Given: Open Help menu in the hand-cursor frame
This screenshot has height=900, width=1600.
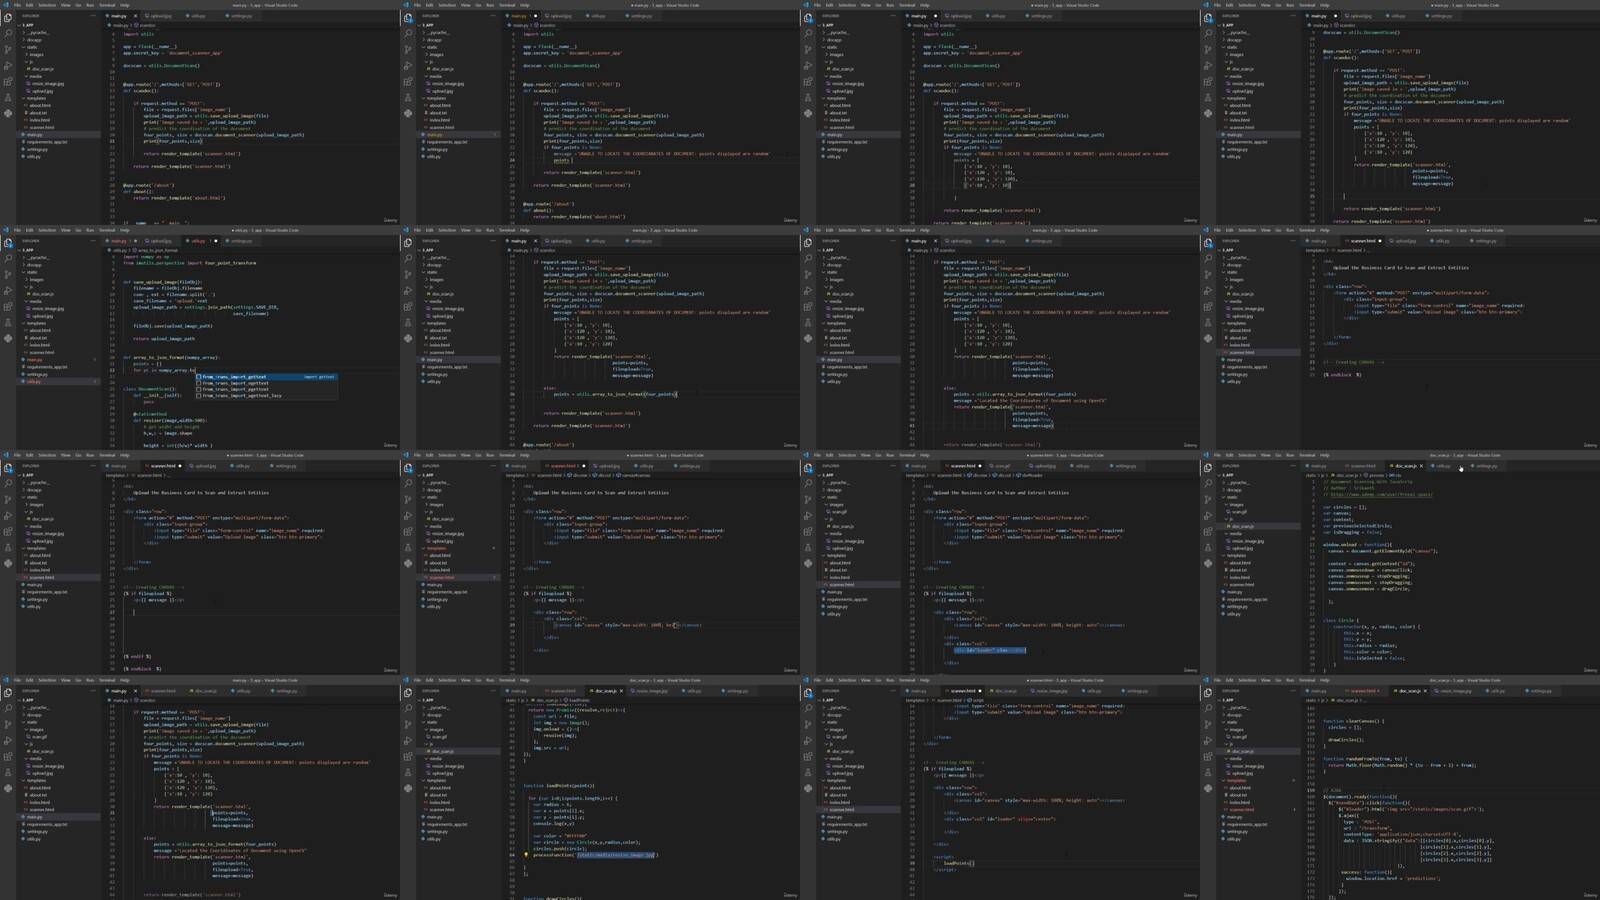Looking at the screenshot, I should 1324,455.
